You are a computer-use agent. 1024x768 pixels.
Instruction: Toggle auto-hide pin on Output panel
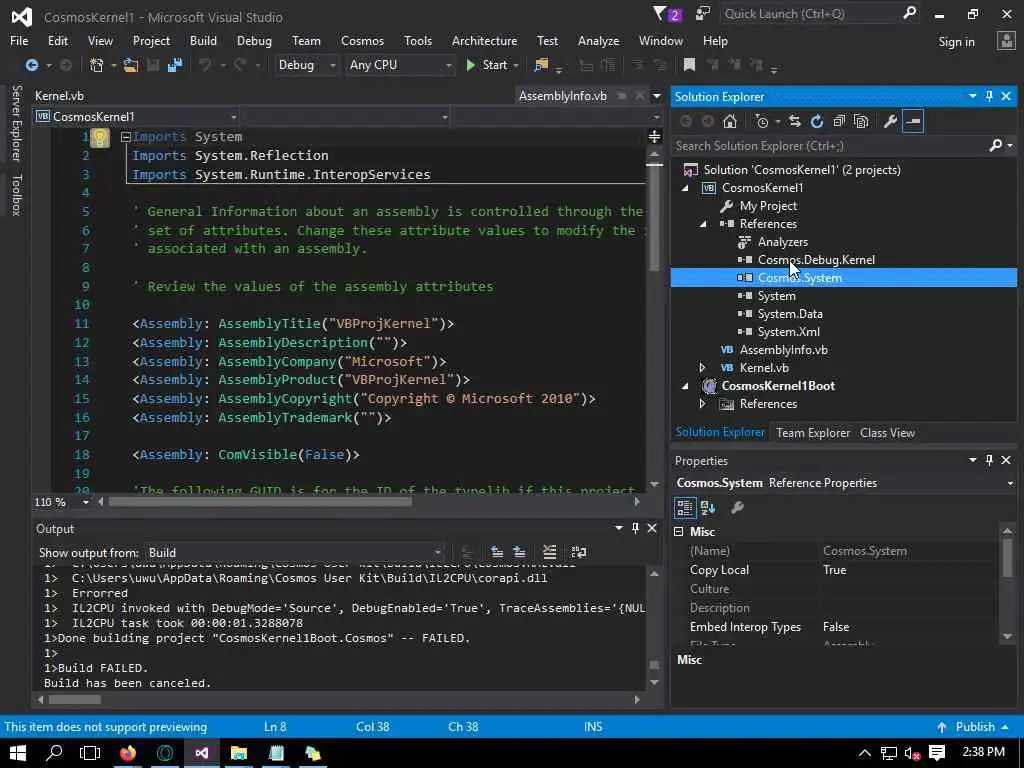[x=635, y=528]
